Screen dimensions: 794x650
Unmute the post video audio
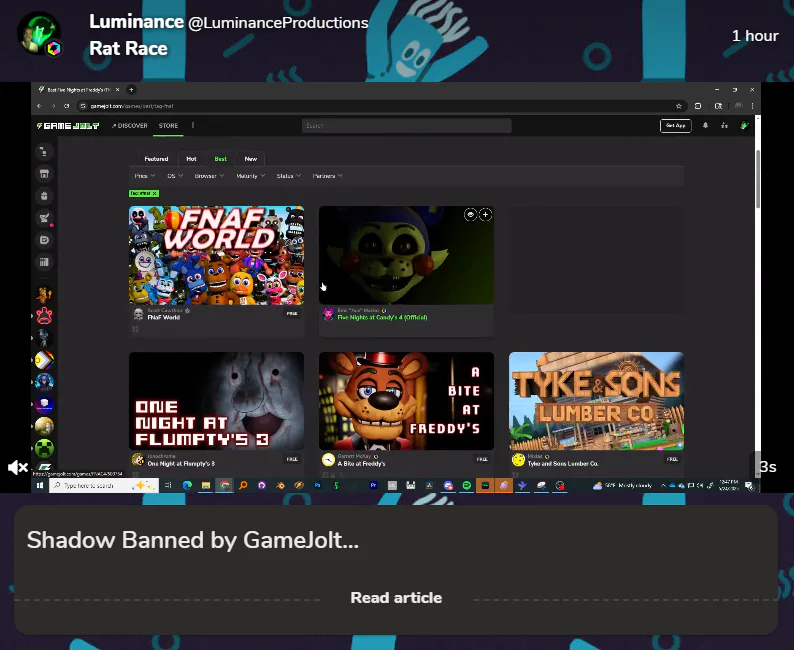pos(18,467)
